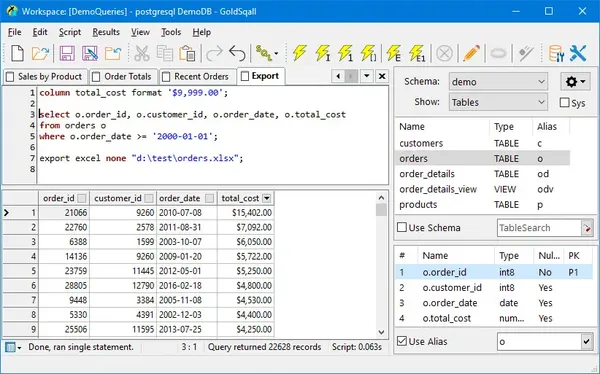Screen dimensions: 600x374
Task: Click the undo arrow icon
Action: click(237, 53)
